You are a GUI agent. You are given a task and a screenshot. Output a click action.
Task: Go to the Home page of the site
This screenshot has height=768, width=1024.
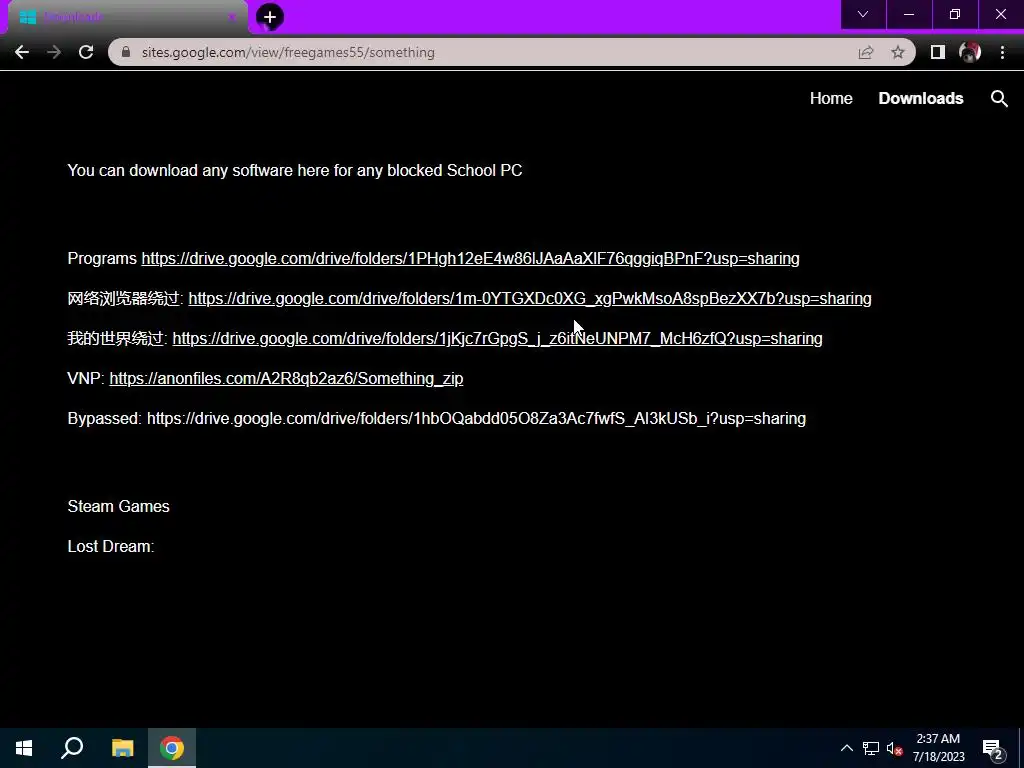[831, 99]
